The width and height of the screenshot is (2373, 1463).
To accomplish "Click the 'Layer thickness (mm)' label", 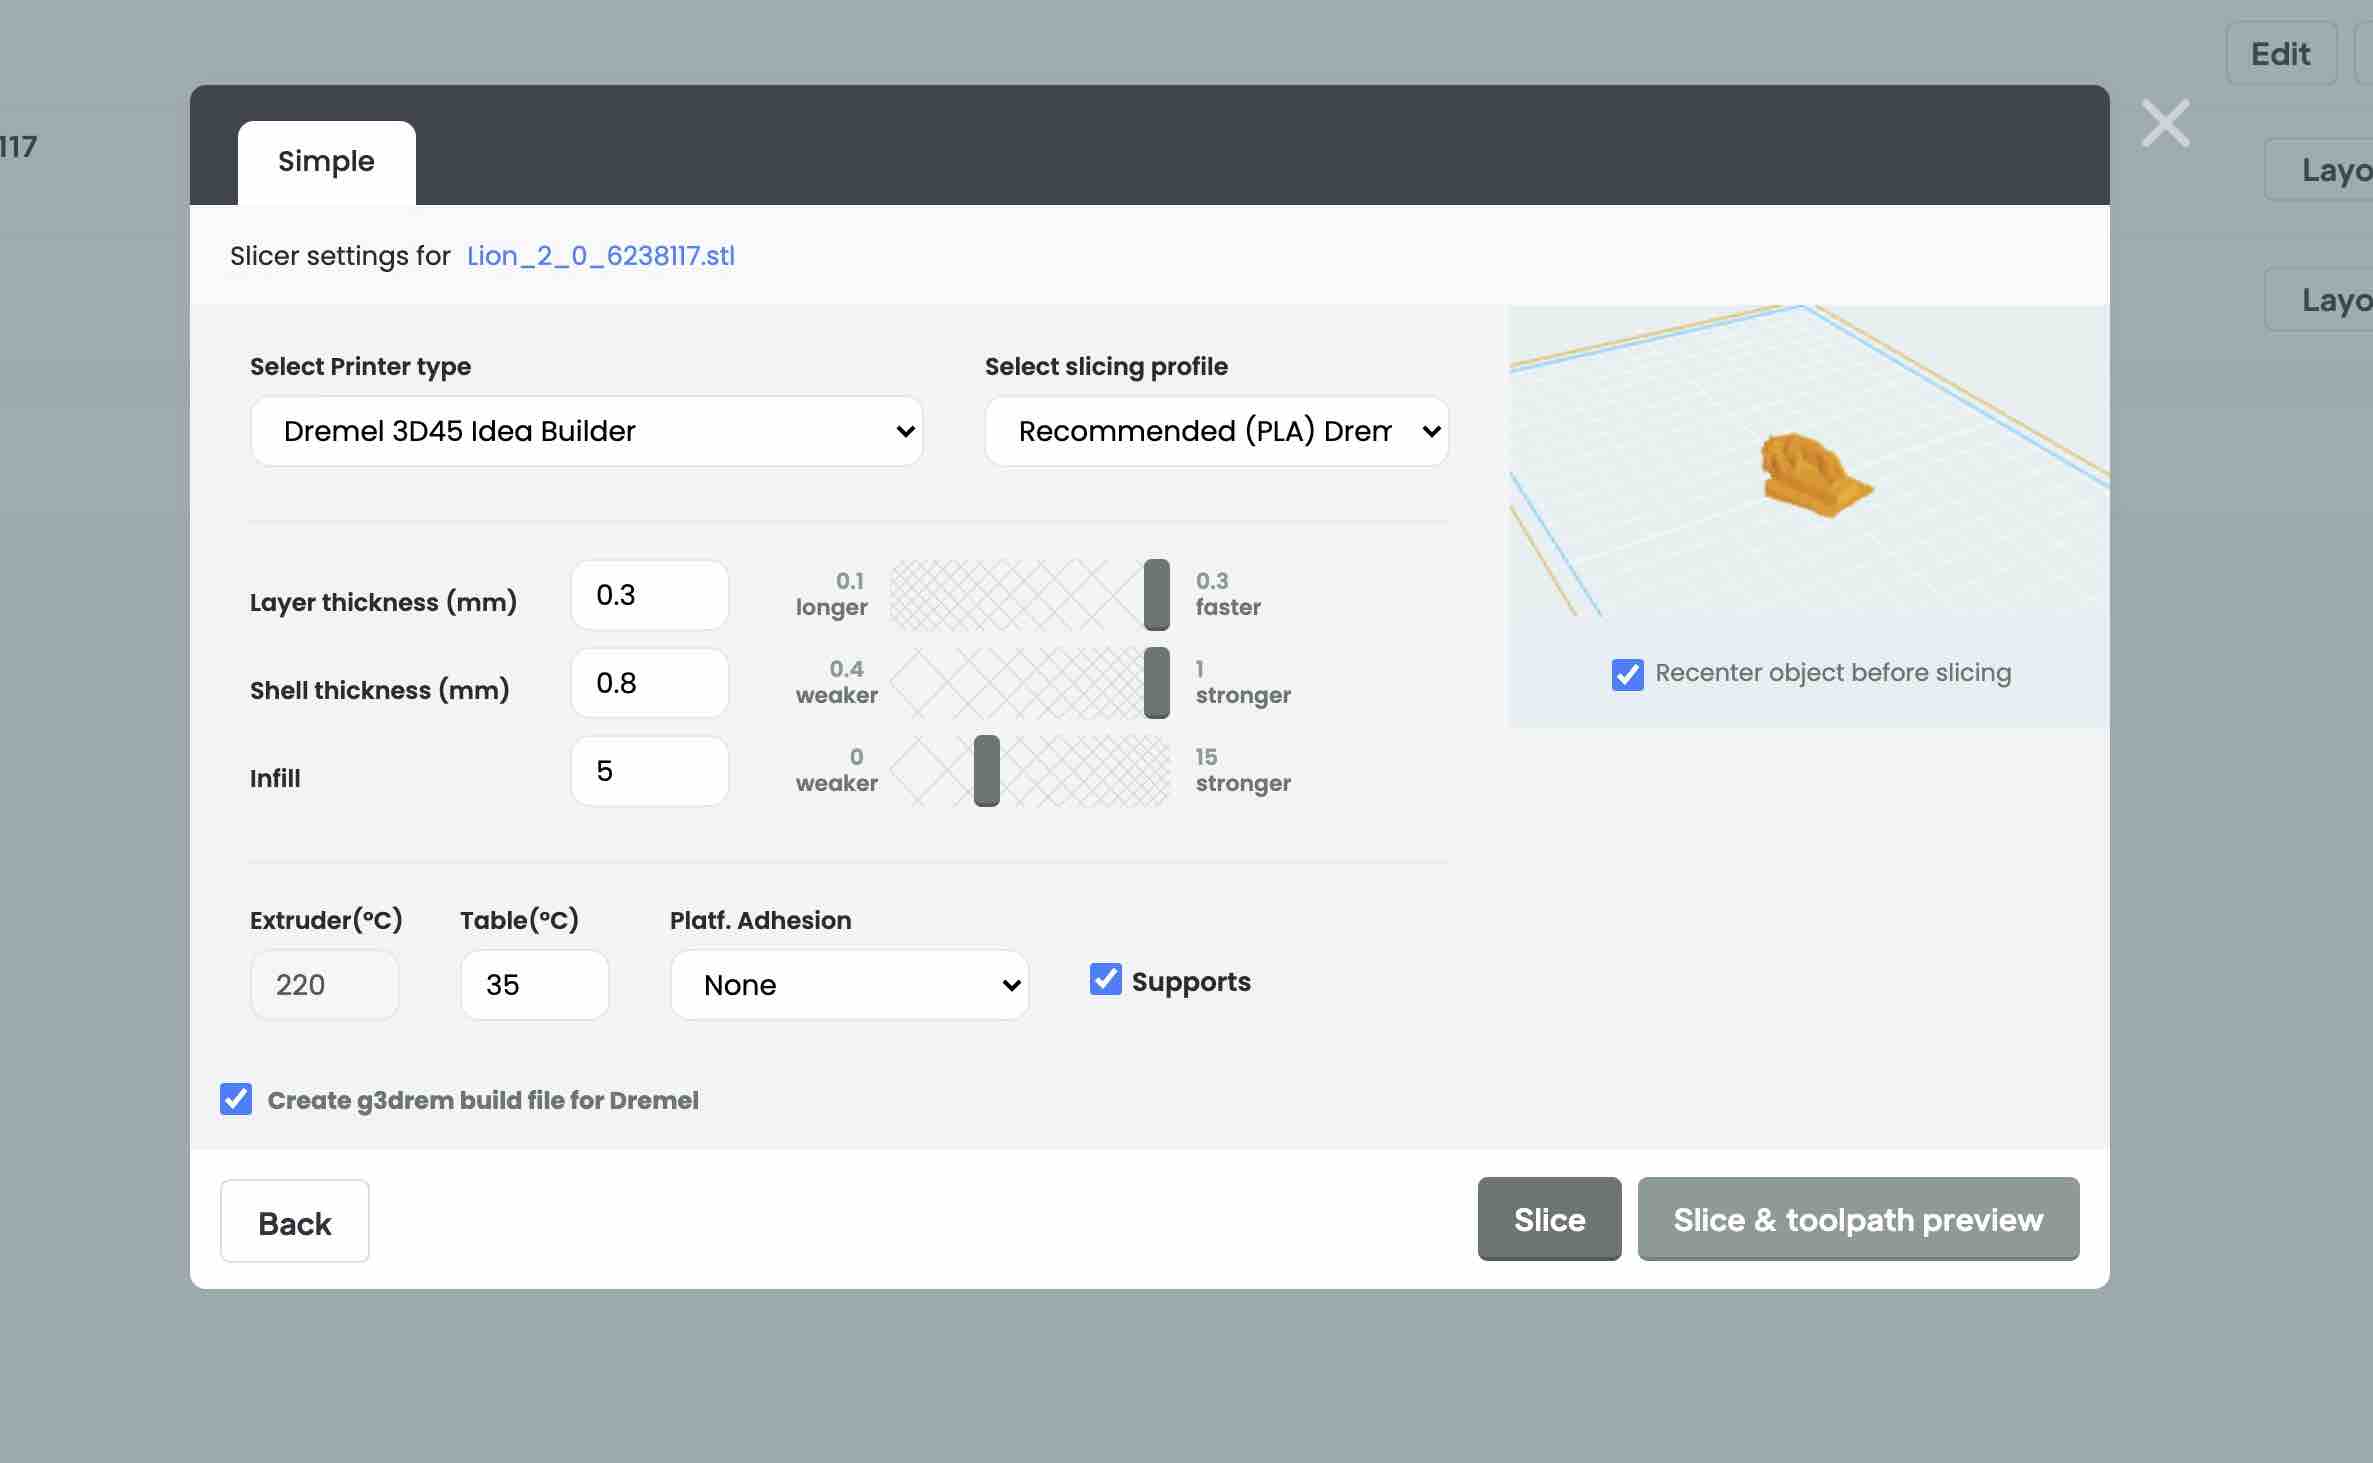I will (x=383, y=602).
